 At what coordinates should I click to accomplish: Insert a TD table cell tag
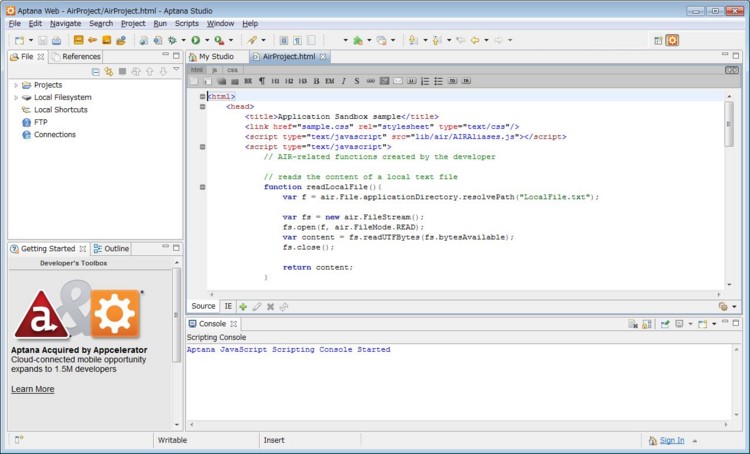[452, 81]
